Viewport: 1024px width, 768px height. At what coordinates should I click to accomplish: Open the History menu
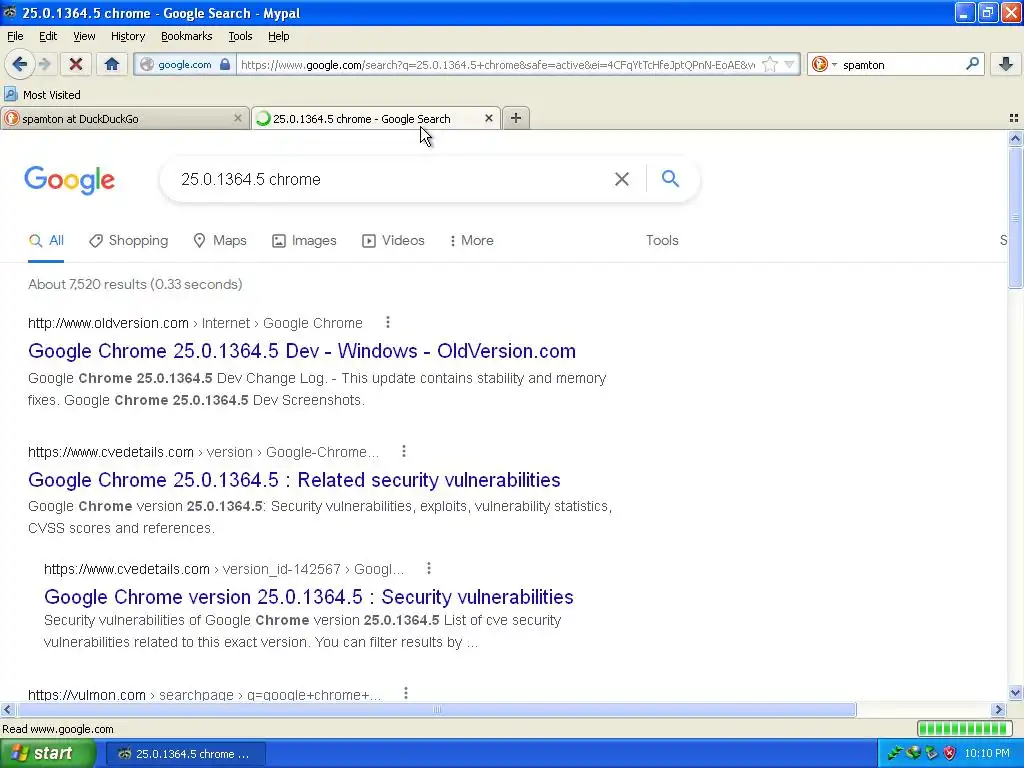click(x=127, y=36)
